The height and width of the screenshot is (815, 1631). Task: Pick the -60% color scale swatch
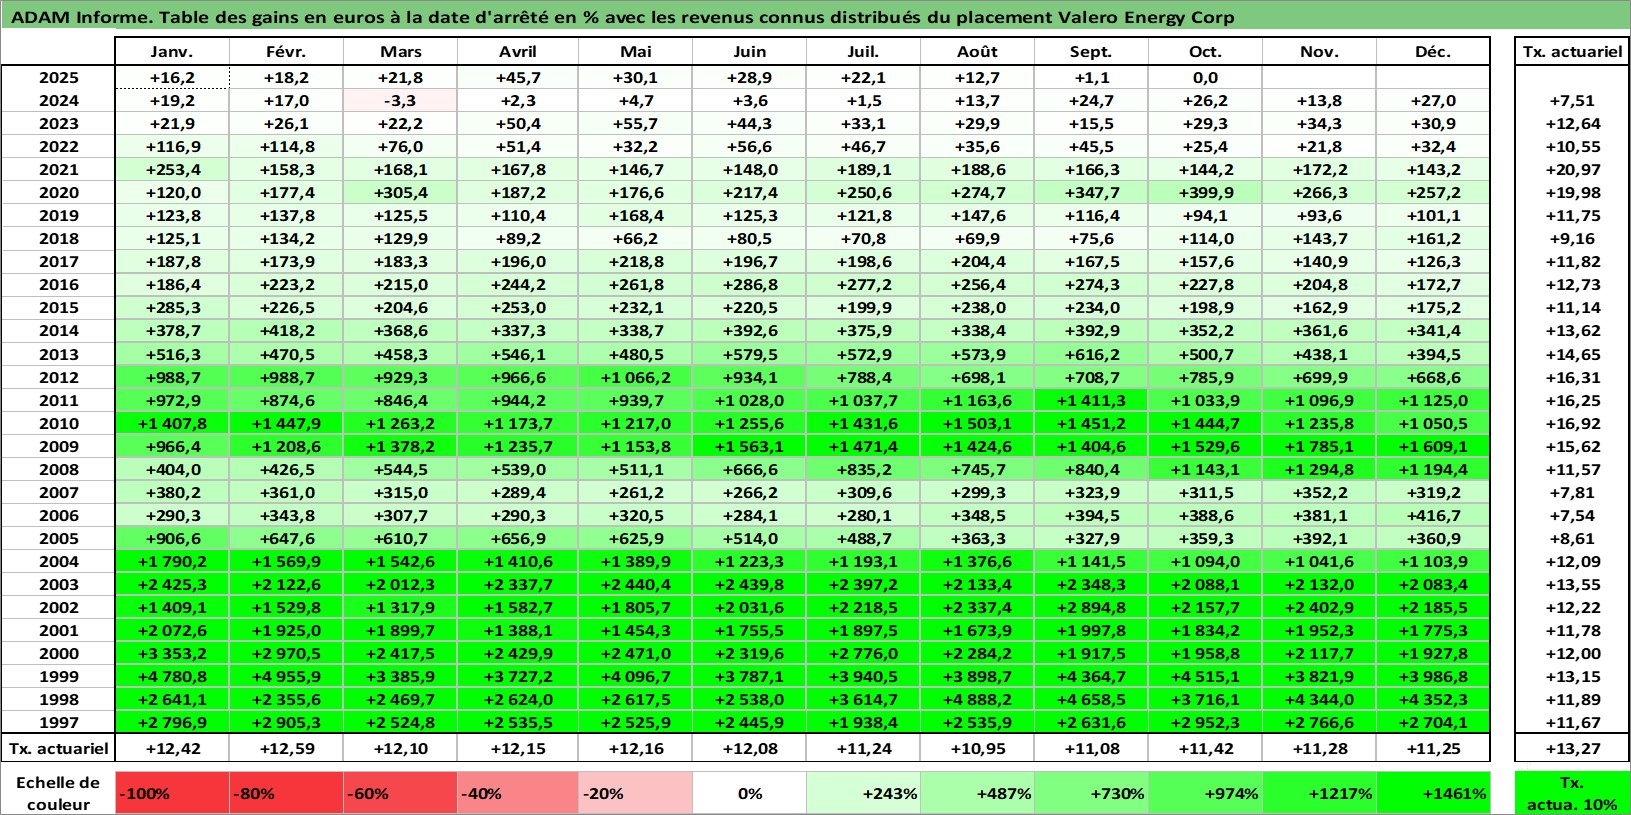[x=401, y=793]
